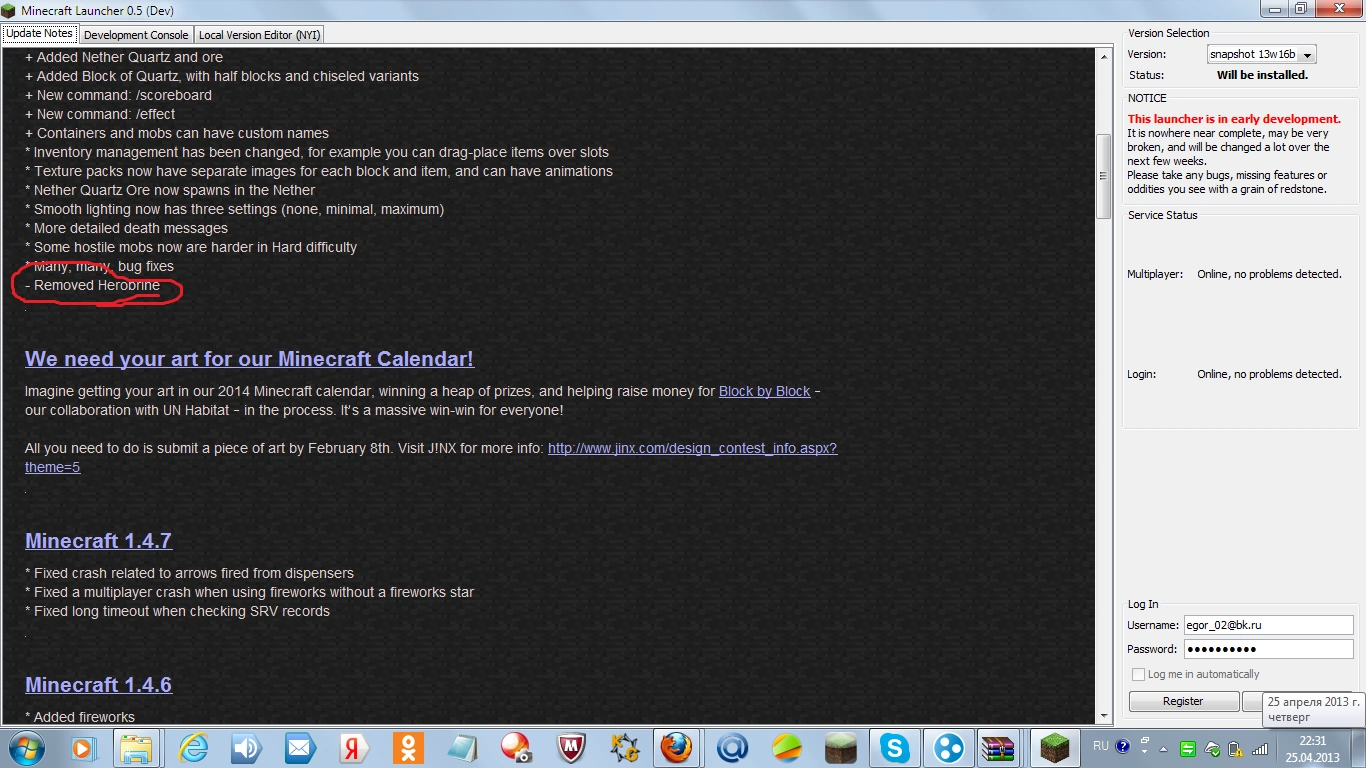Click 'Fixed long timeout when checking SRV records'
The image size is (1366, 768).
click(177, 611)
